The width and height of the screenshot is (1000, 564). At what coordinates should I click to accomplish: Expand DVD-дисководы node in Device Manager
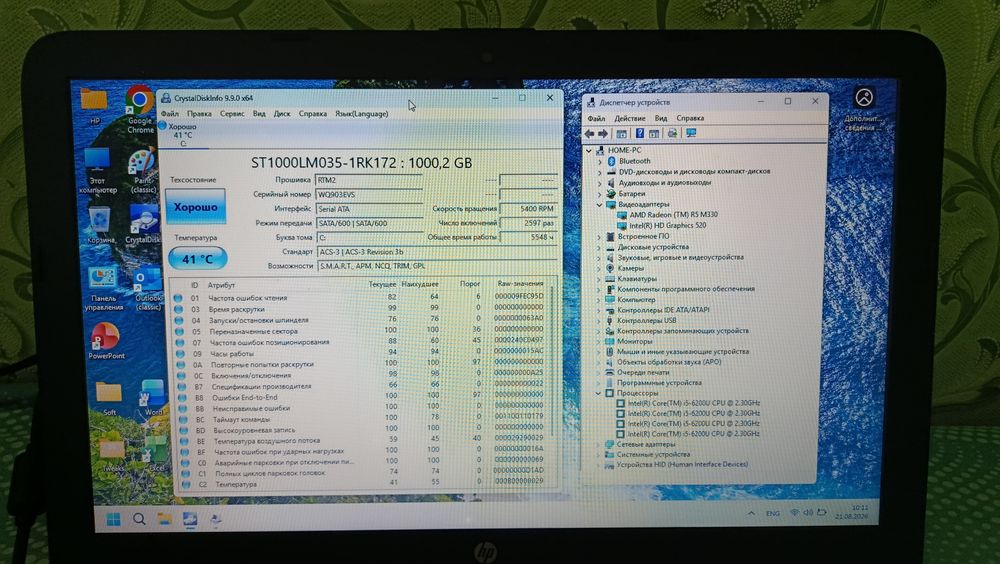(x=599, y=172)
